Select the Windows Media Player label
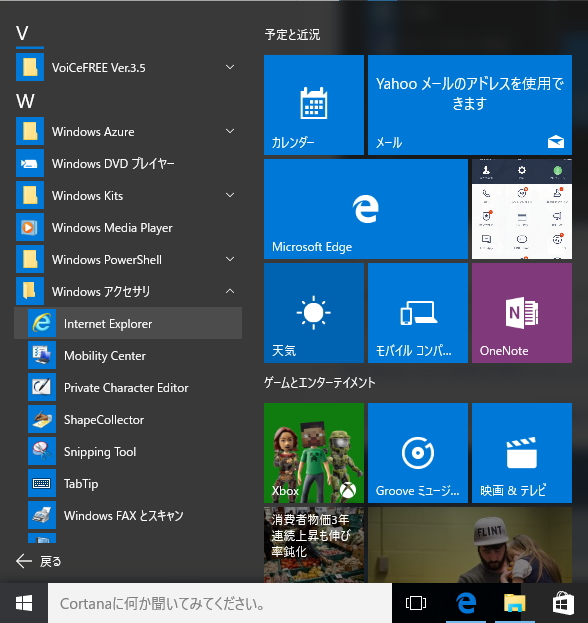This screenshot has height=623, width=588. coord(112,228)
